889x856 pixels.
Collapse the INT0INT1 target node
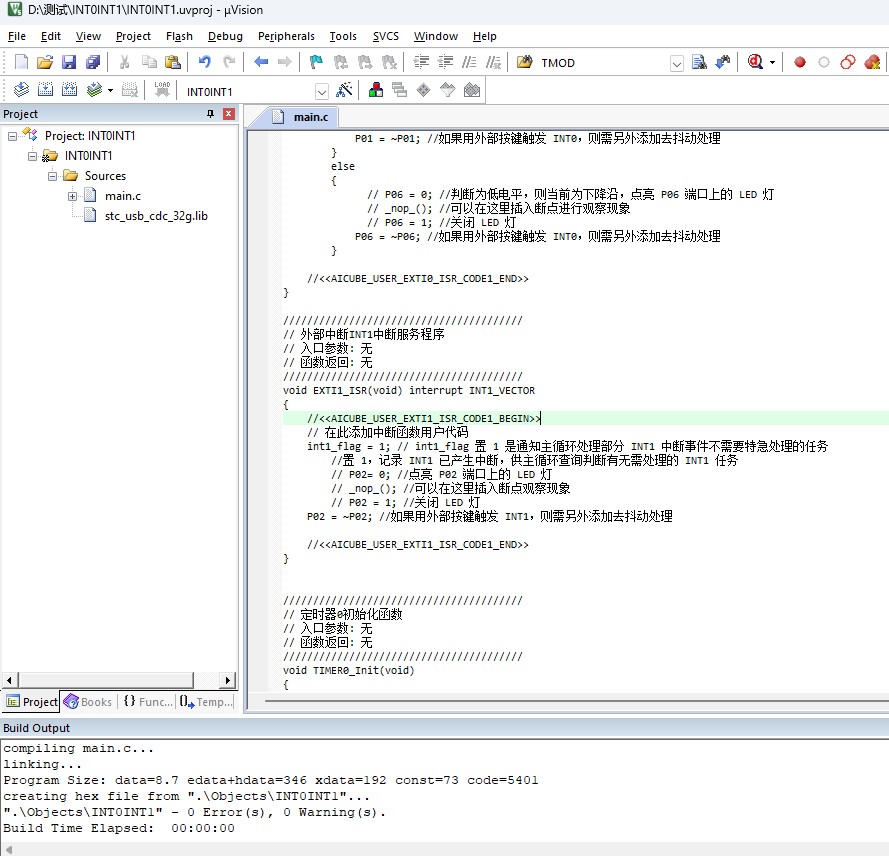coord(32,156)
